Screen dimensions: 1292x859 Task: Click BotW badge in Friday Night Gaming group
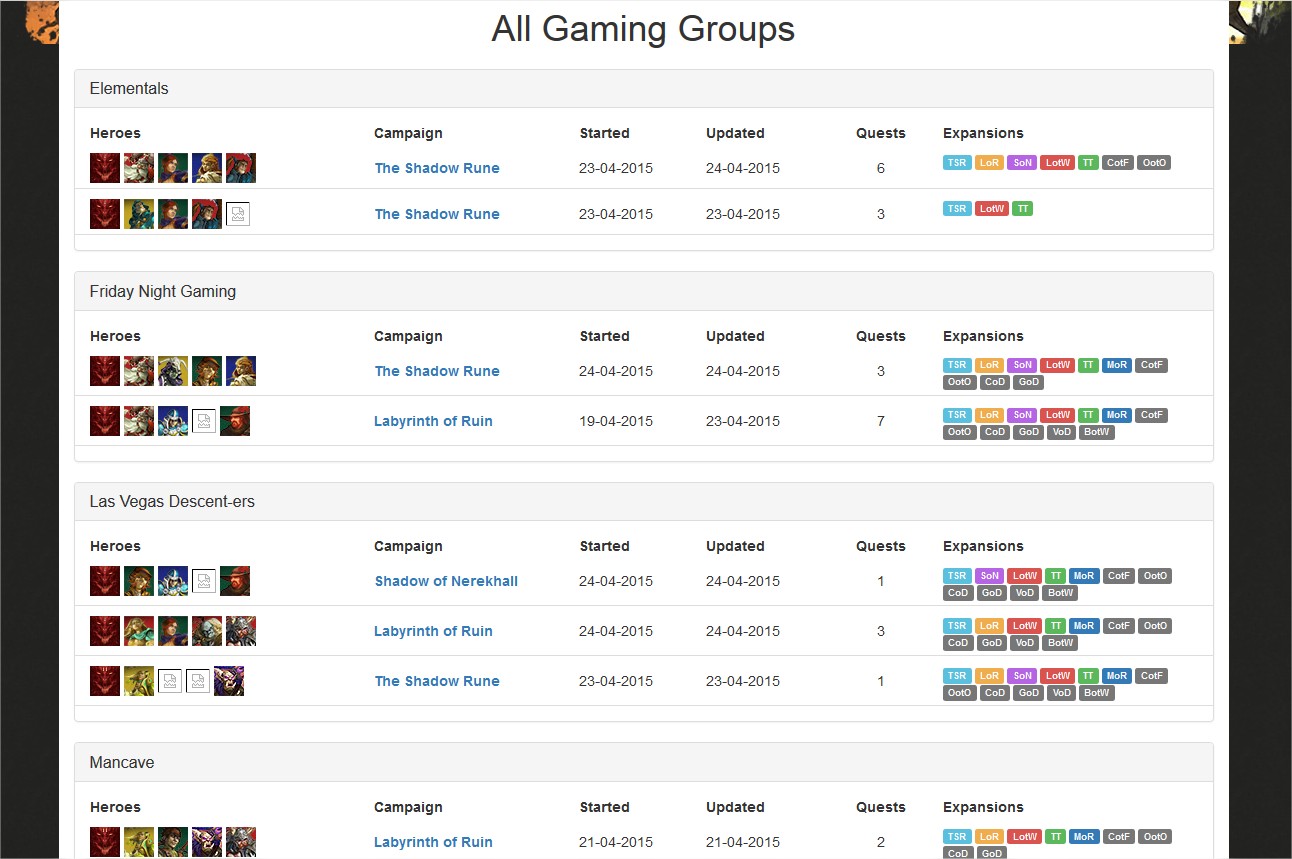coord(1096,432)
